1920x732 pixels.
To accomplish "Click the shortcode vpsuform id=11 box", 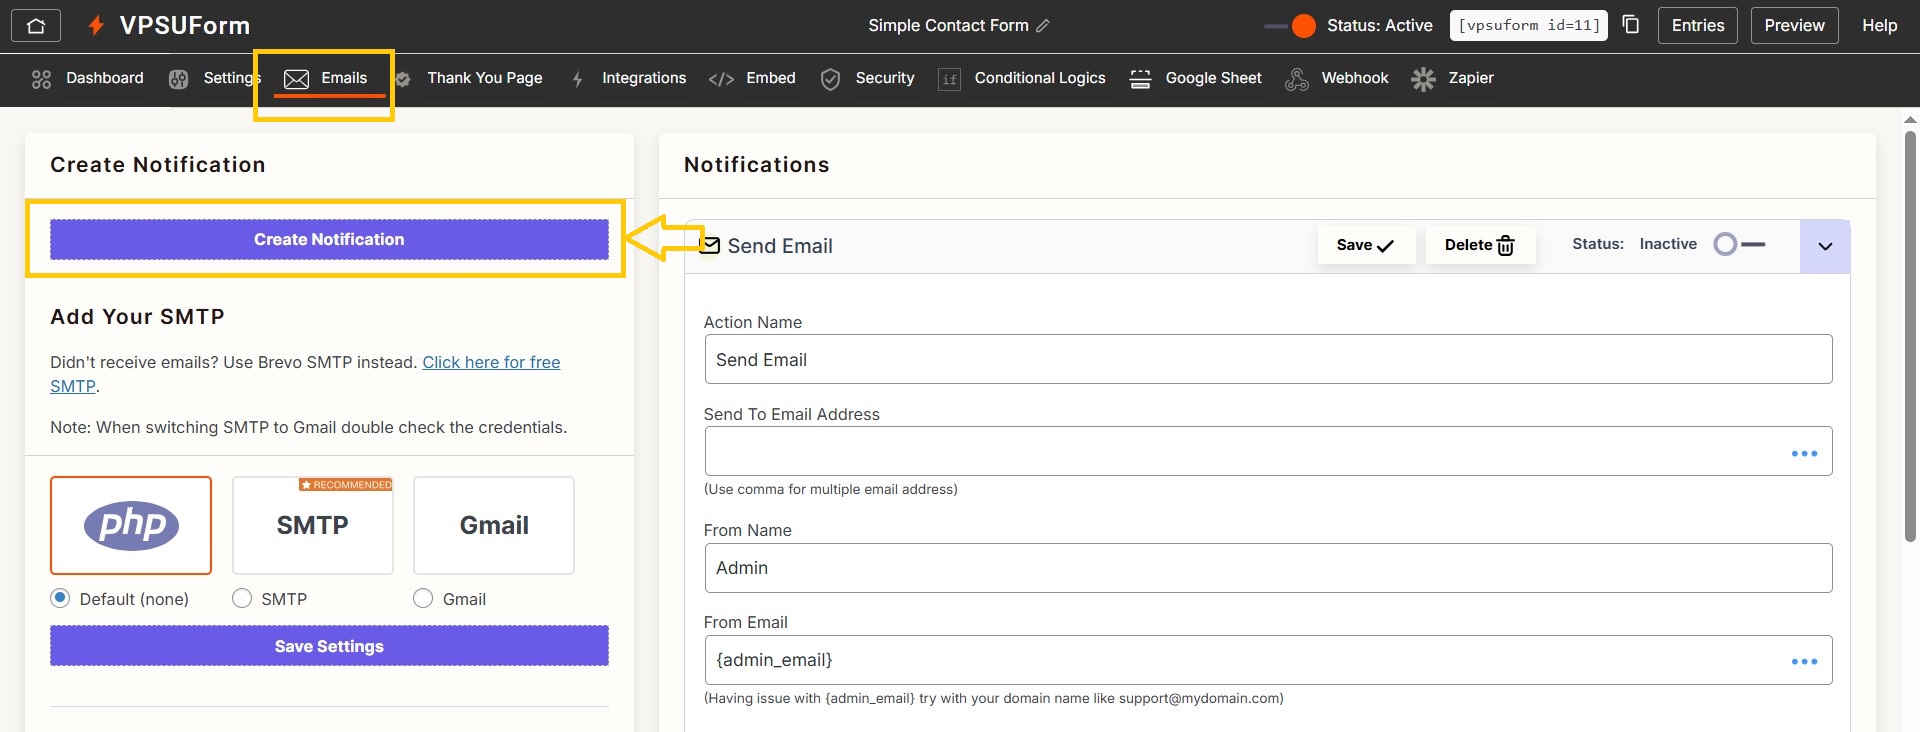I will tap(1529, 26).
